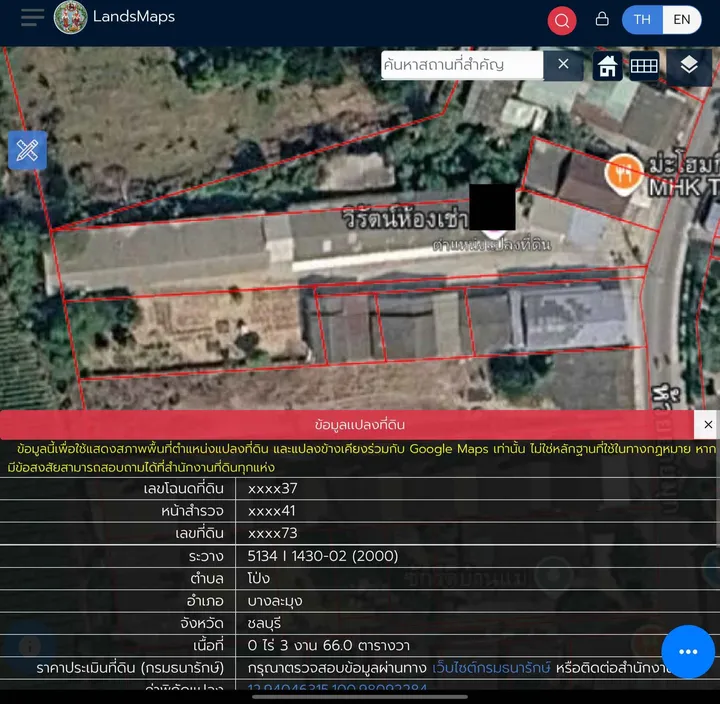720x704 pixels.
Task: Click the land number value xxxx73
Action: (x=273, y=533)
